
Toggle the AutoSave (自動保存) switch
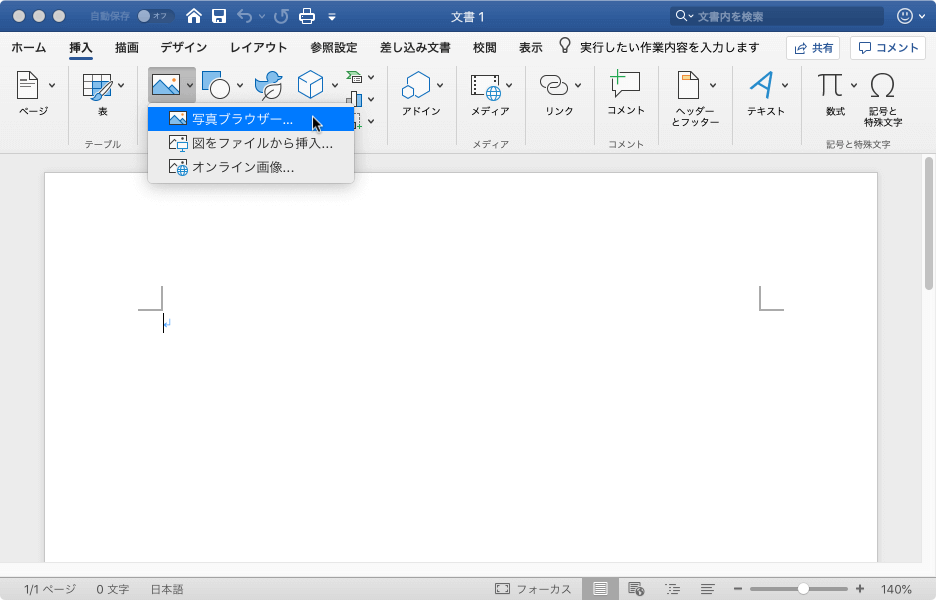pyautogui.click(x=155, y=16)
